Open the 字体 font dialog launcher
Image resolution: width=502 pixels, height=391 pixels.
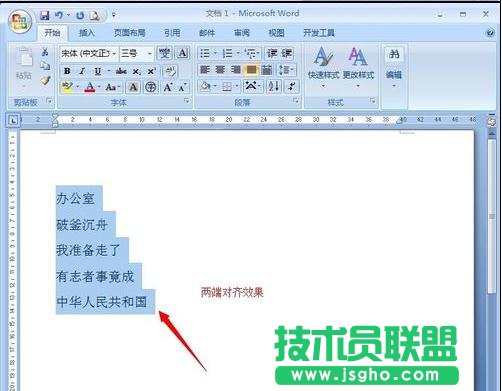click(x=187, y=100)
